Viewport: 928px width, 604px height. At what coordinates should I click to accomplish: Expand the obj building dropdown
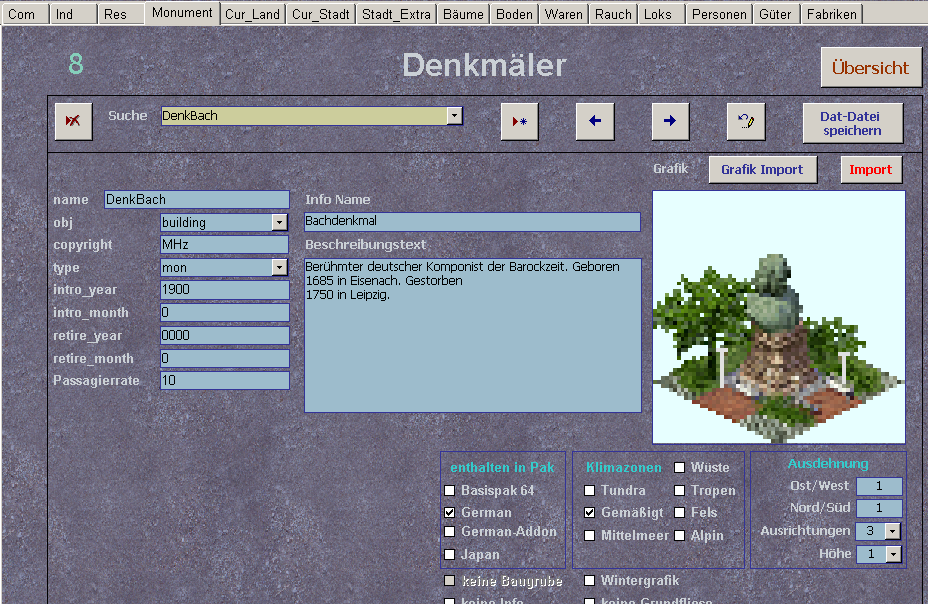coord(280,223)
